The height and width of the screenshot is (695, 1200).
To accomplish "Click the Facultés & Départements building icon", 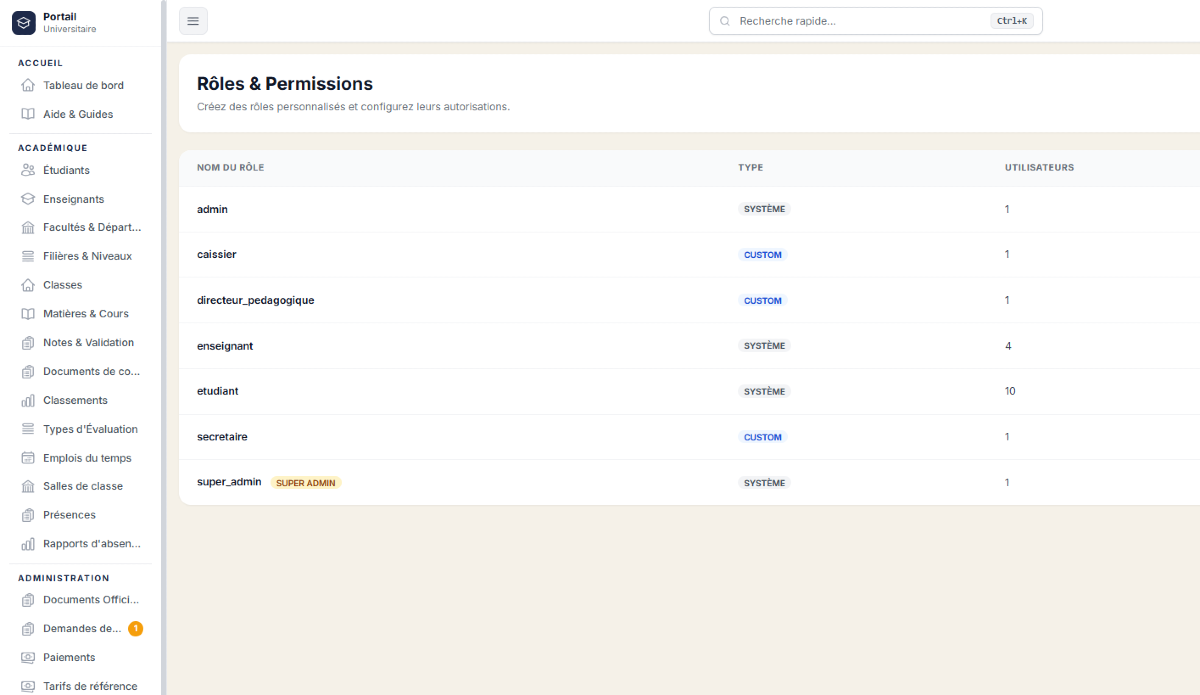I will point(28,227).
